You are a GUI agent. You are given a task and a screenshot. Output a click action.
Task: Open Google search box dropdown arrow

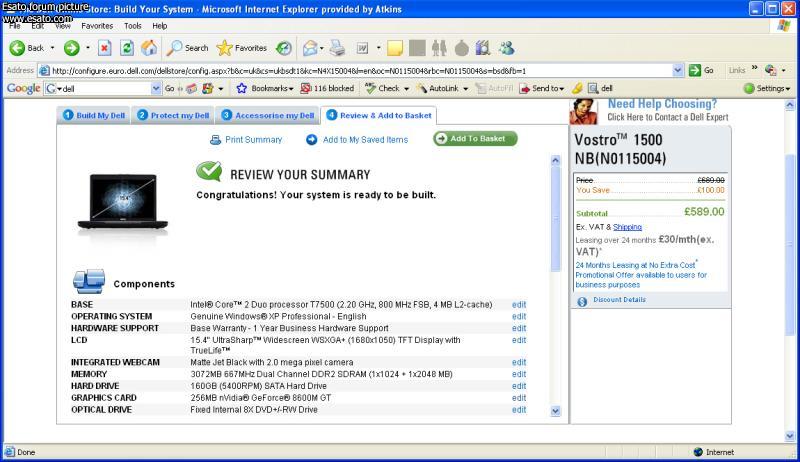156,88
